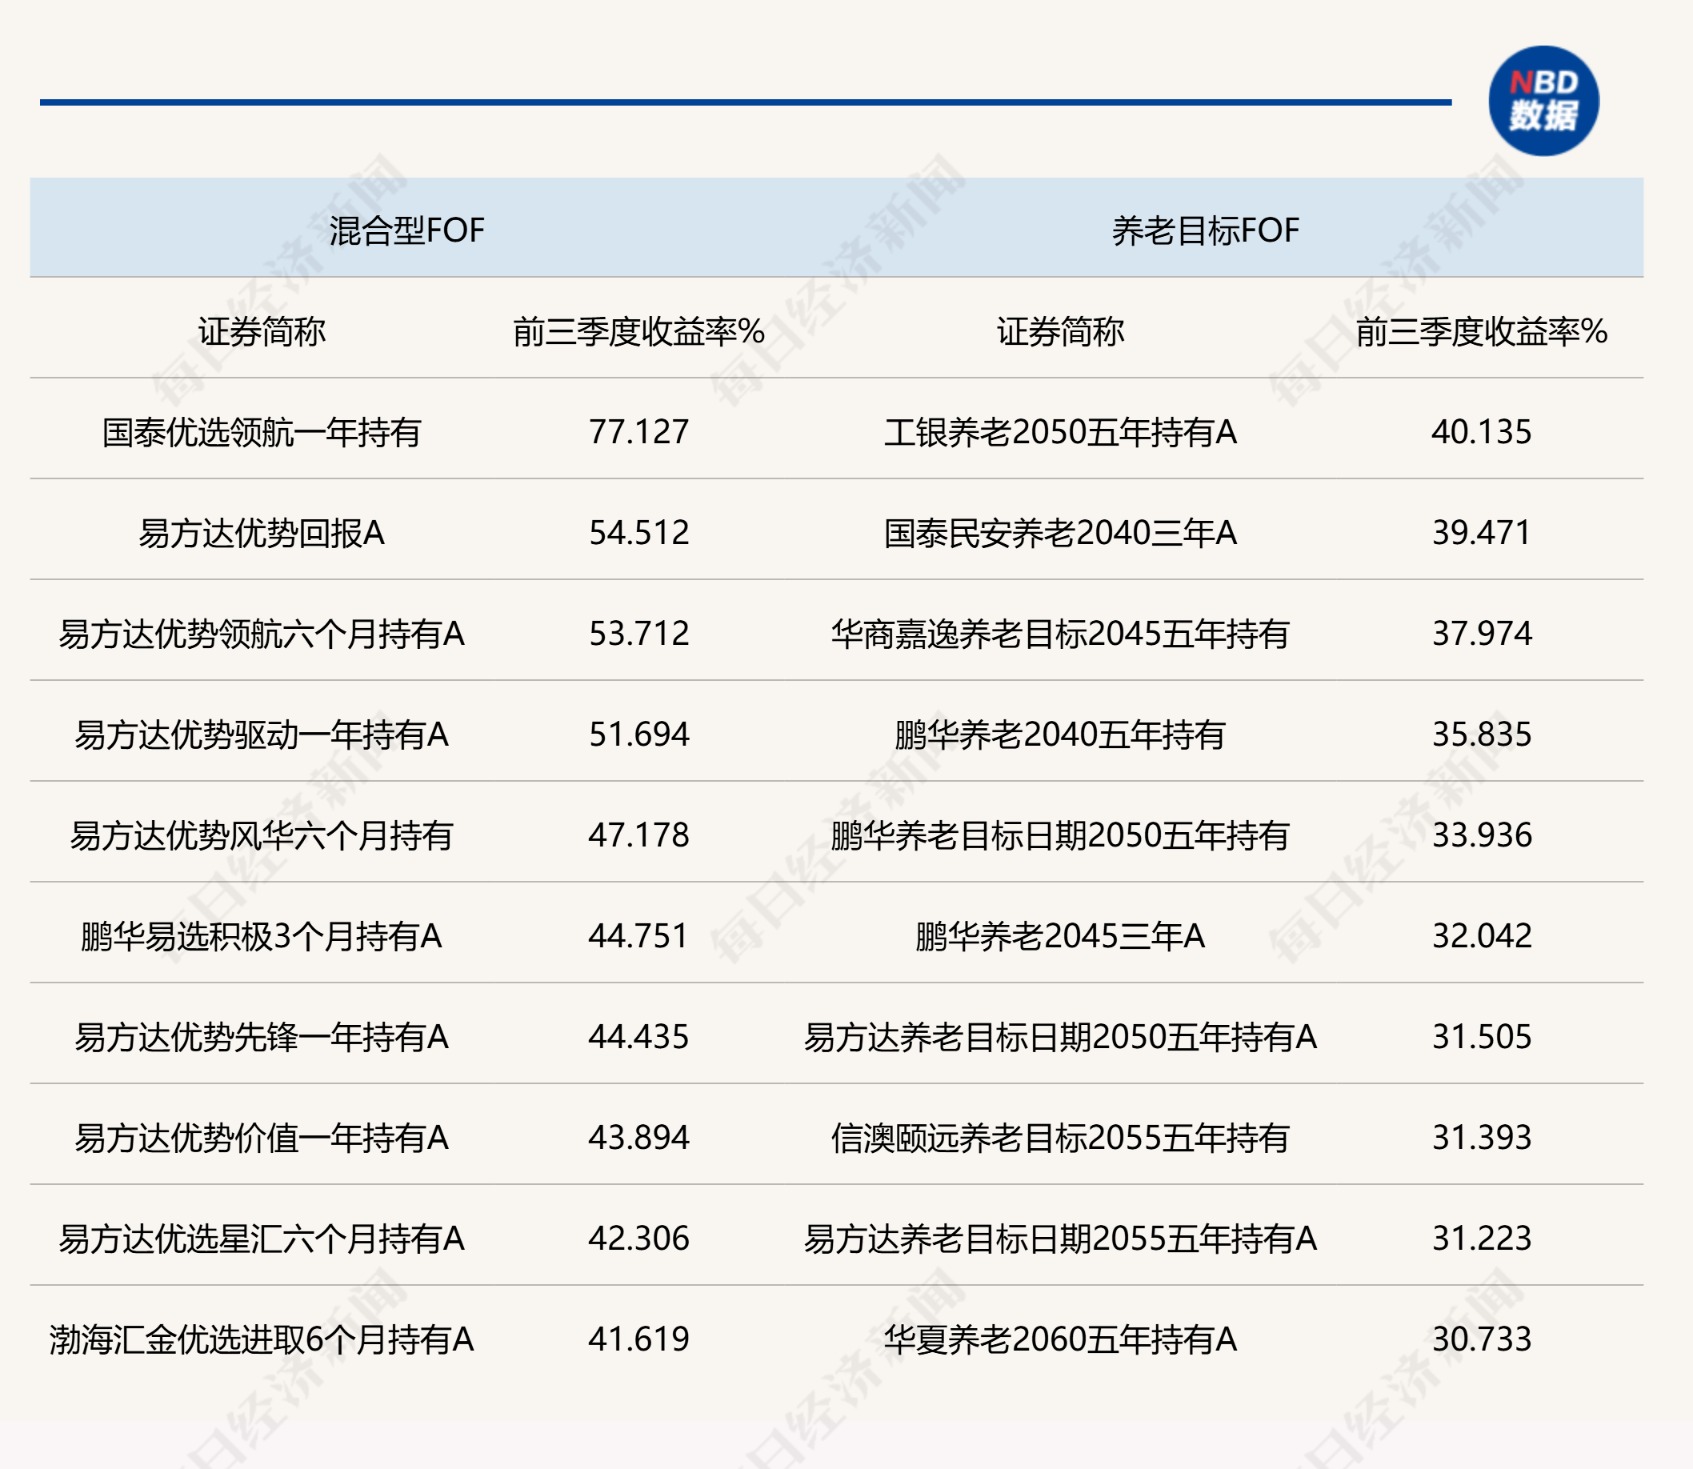Select the 养老目标FOF header
1693x1469 pixels.
1205,231
